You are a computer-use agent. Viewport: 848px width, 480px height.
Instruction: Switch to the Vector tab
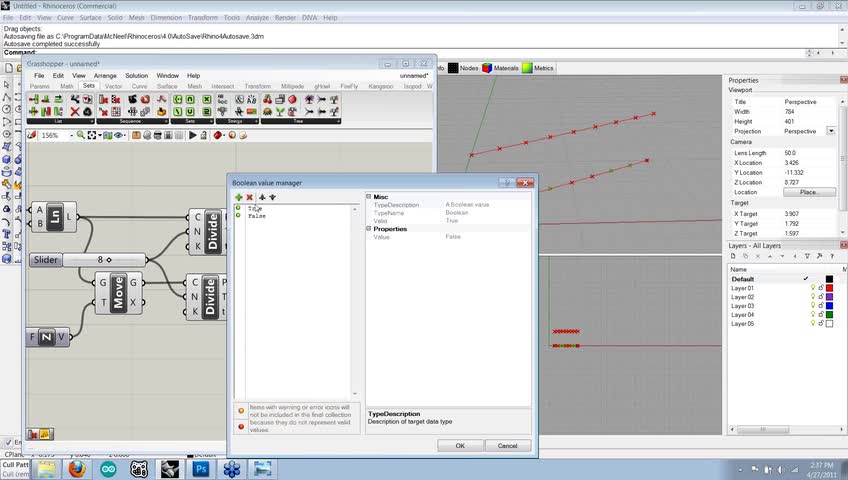point(113,86)
